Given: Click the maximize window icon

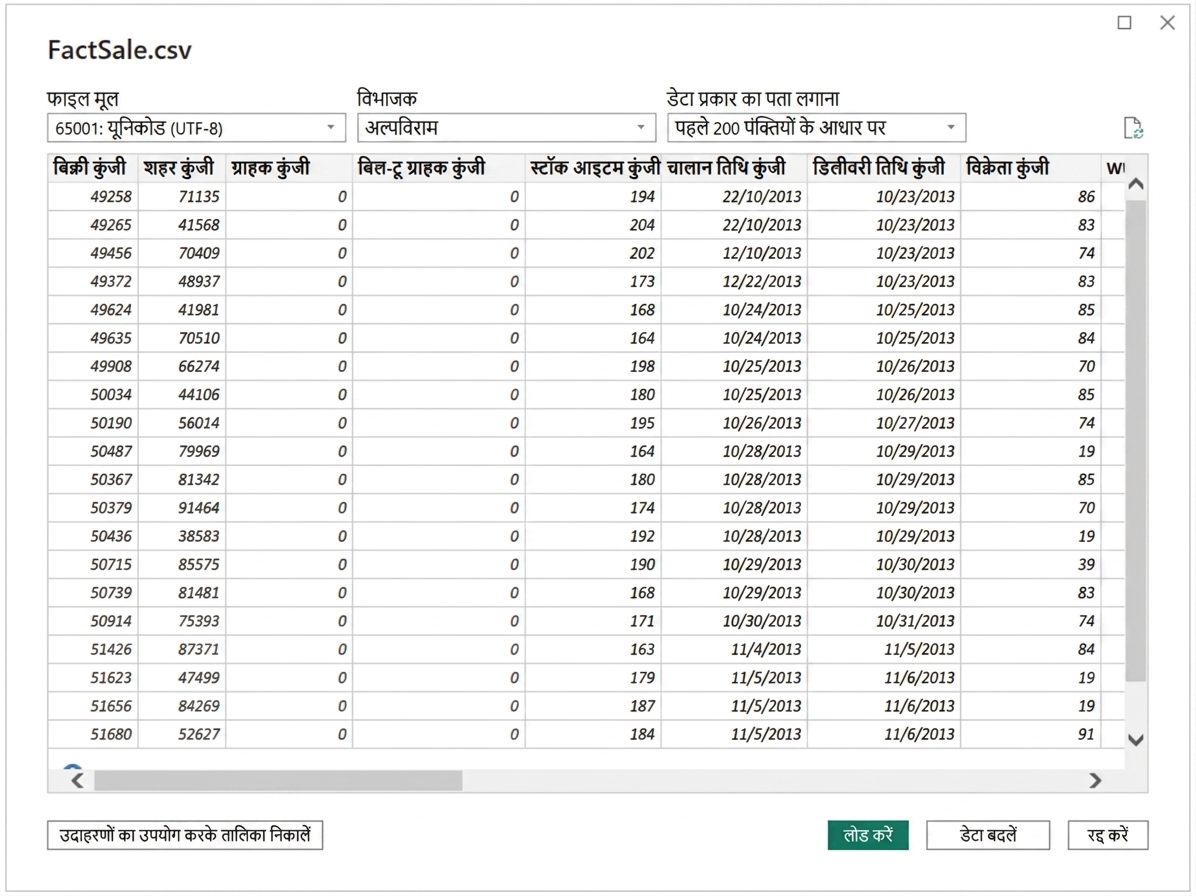Looking at the screenshot, I should [x=1124, y=23].
